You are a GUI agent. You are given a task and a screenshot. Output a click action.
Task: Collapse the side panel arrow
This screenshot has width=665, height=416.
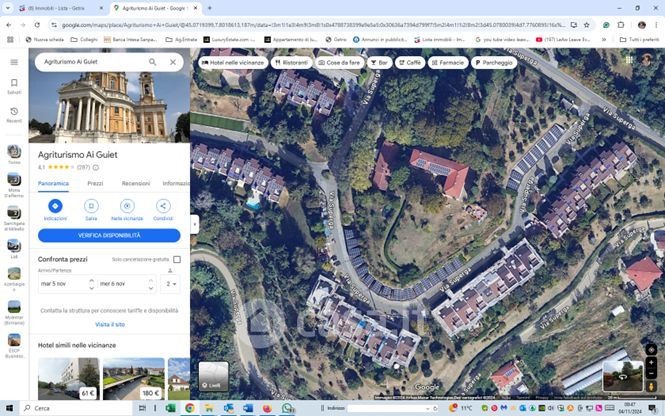click(x=194, y=224)
